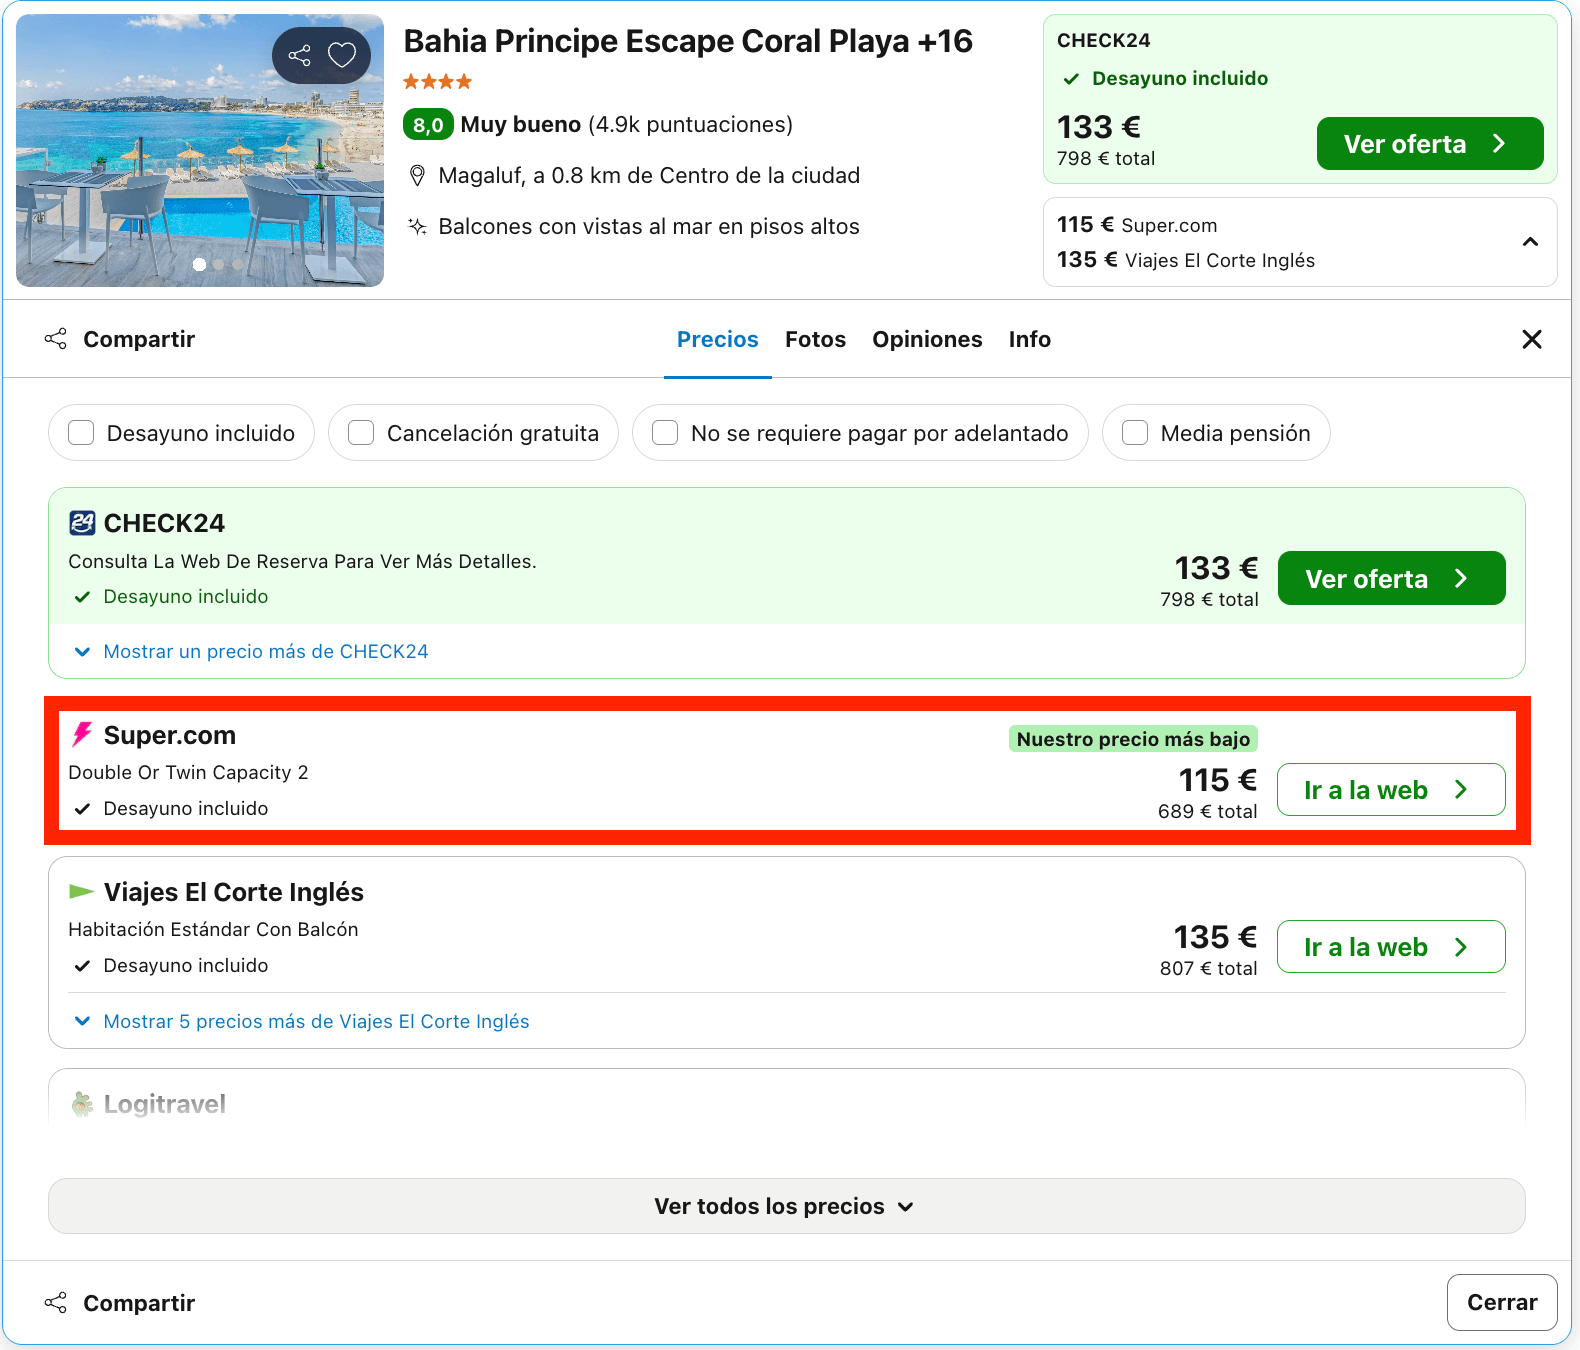Click Ver oferta in the top CHECK24 card

click(x=1430, y=144)
